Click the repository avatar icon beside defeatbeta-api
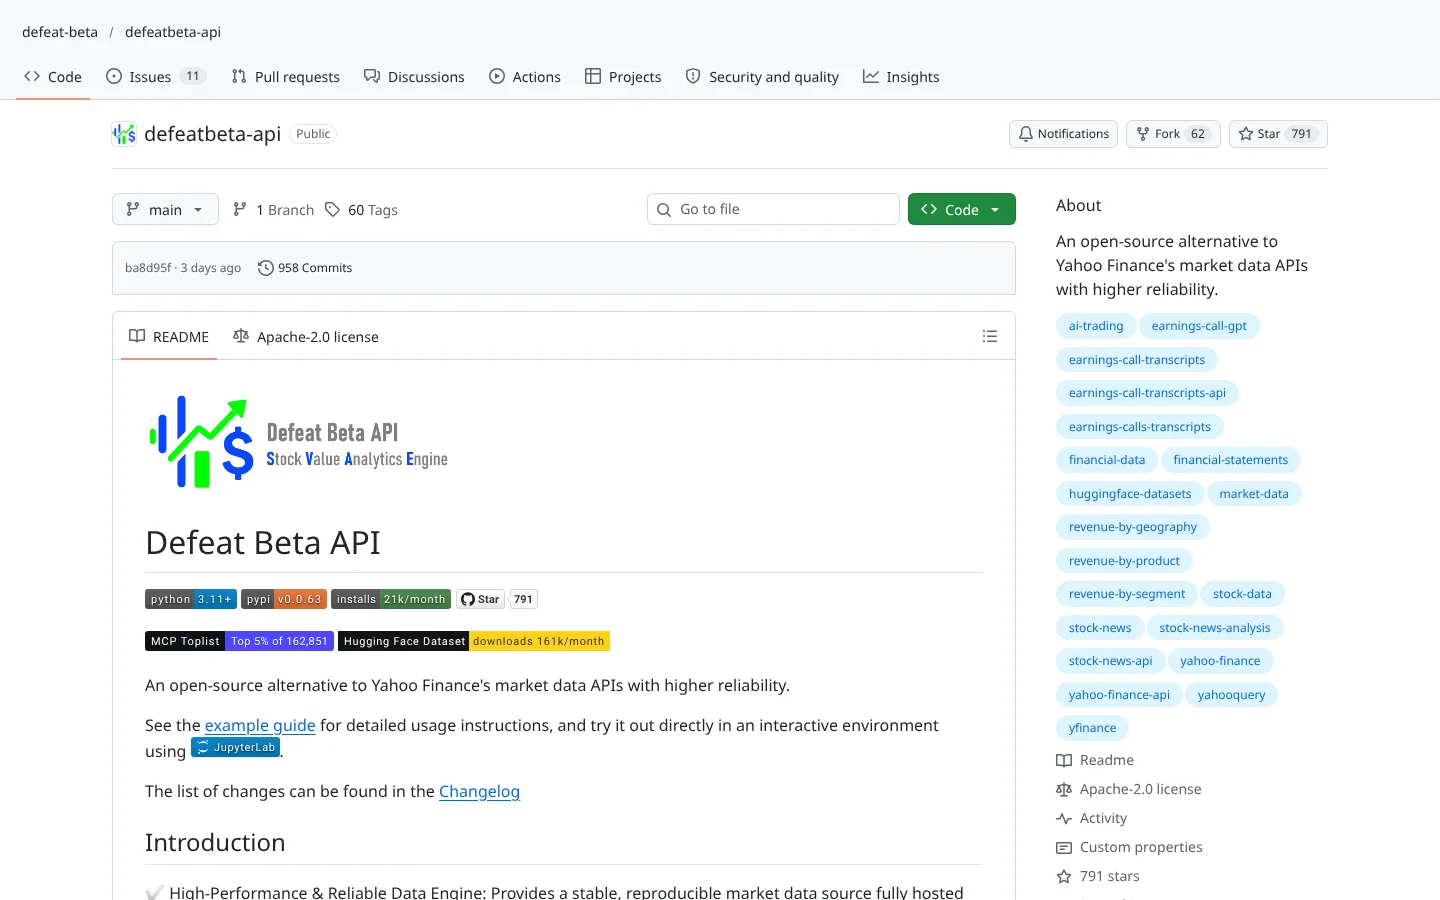 point(124,134)
